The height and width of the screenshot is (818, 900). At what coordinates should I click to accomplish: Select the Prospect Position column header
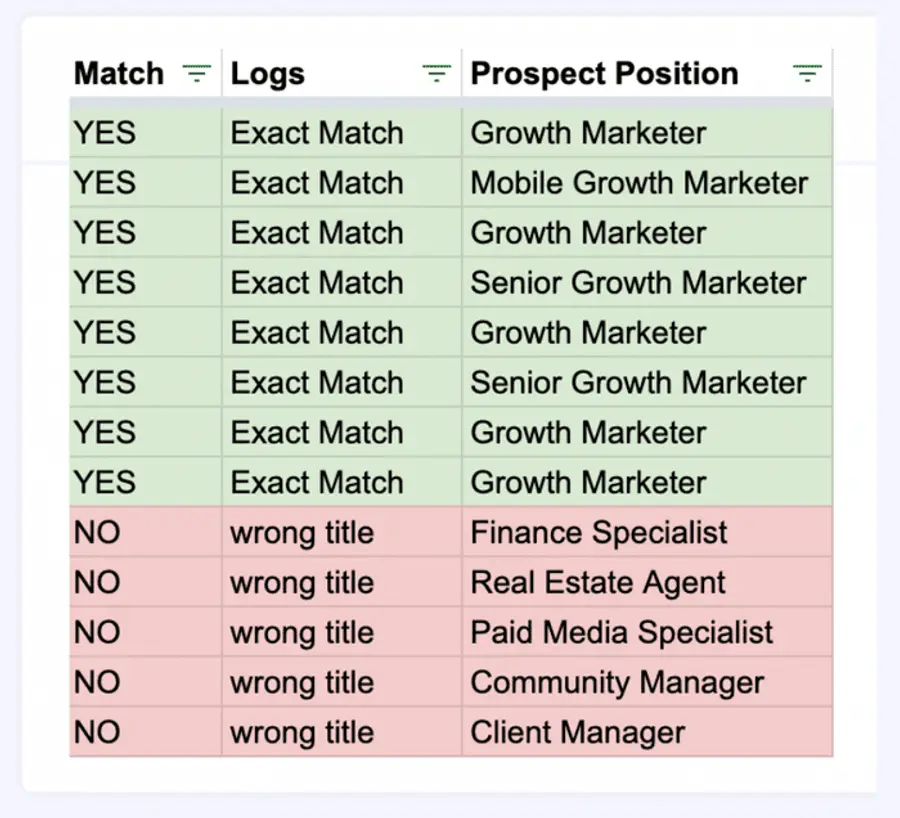(x=647, y=73)
